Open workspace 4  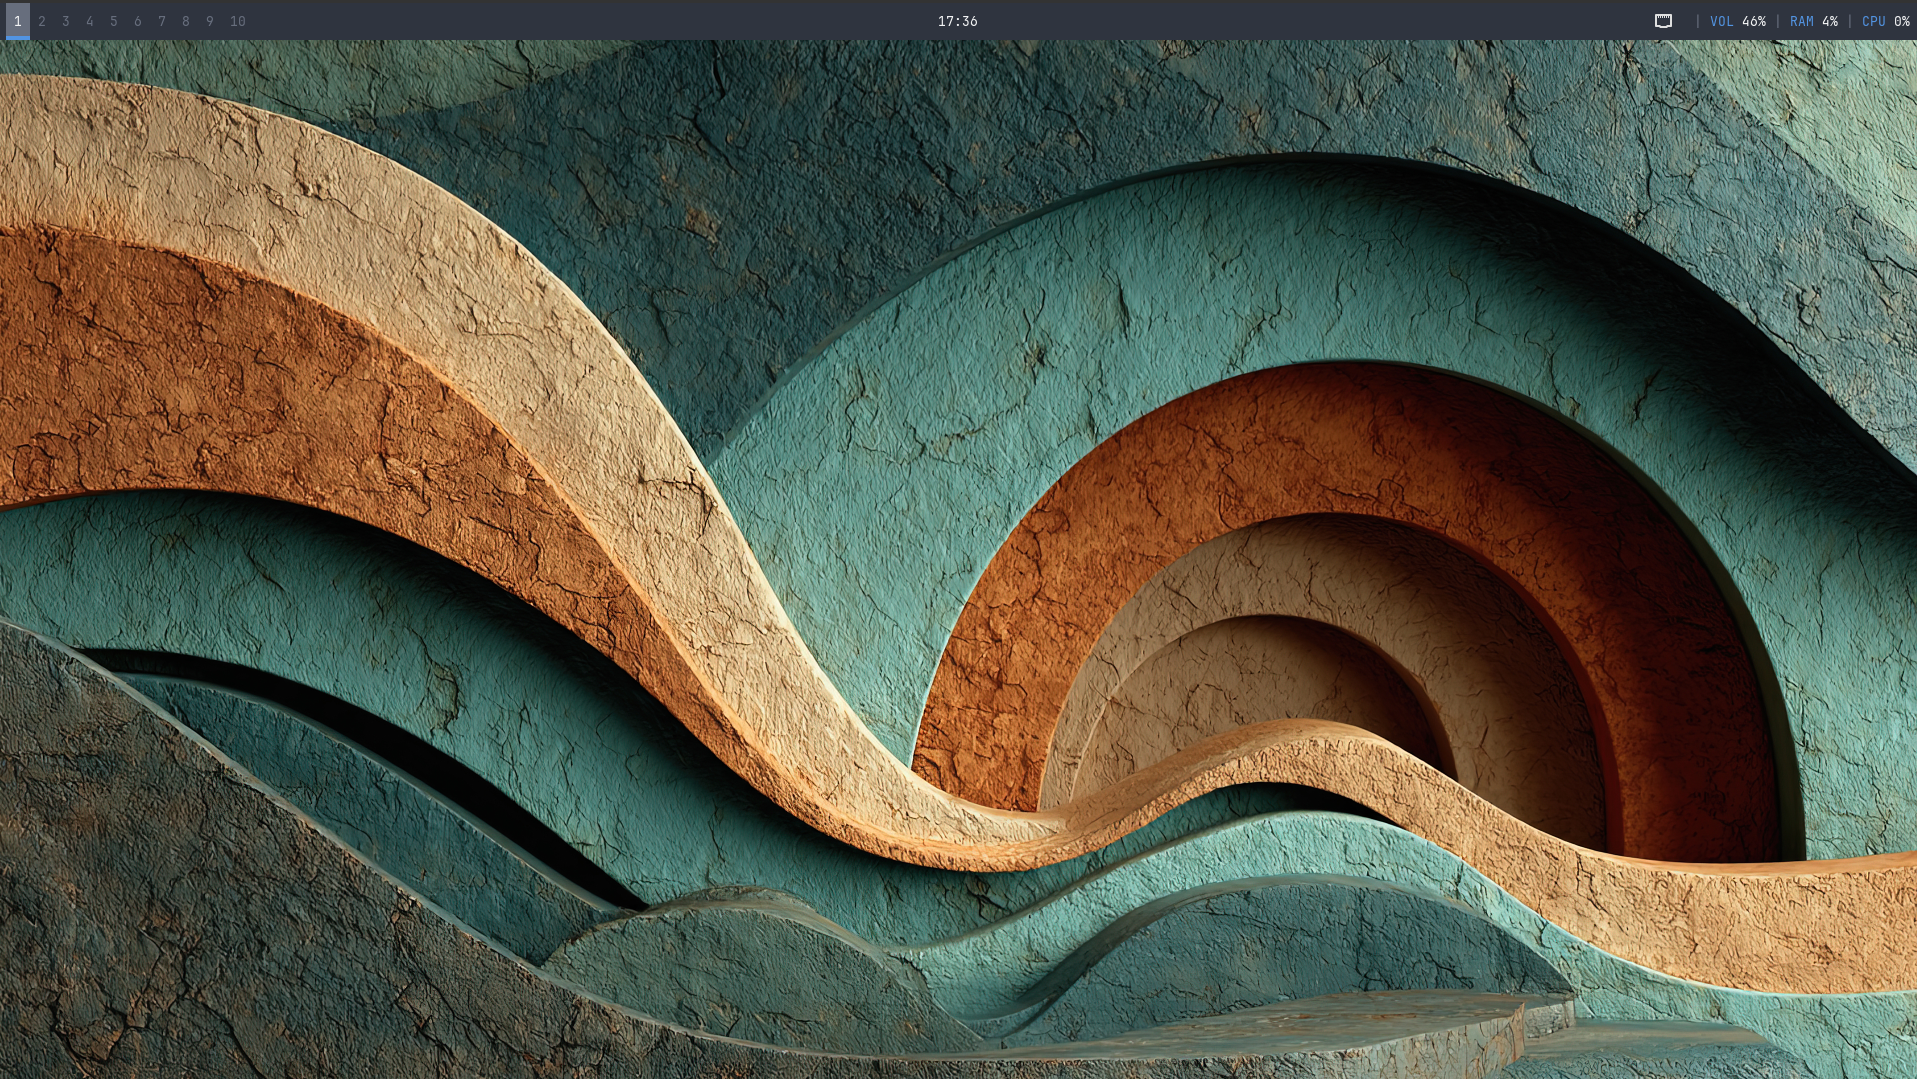pyautogui.click(x=90, y=21)
